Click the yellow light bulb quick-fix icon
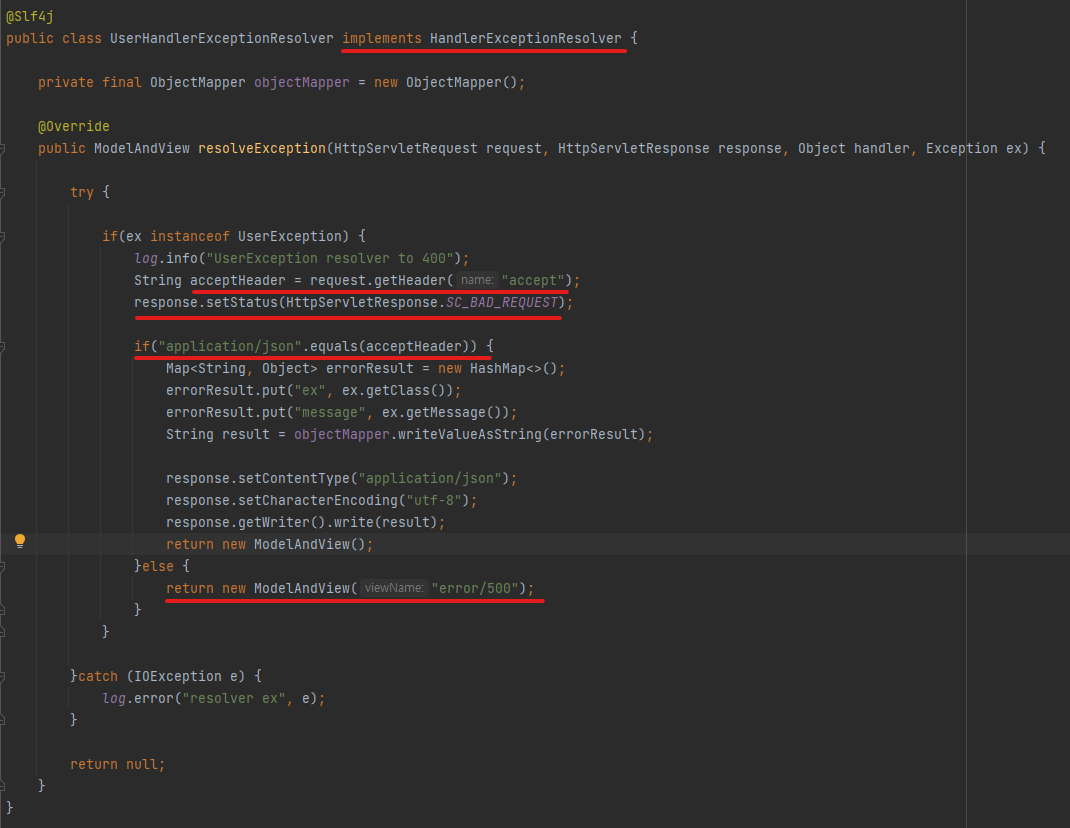The image size is (1070, 828). (20, 541)
